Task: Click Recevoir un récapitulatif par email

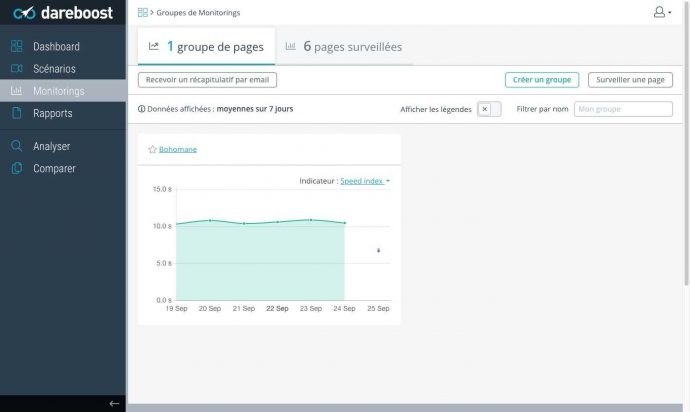Action: [207, 80]
